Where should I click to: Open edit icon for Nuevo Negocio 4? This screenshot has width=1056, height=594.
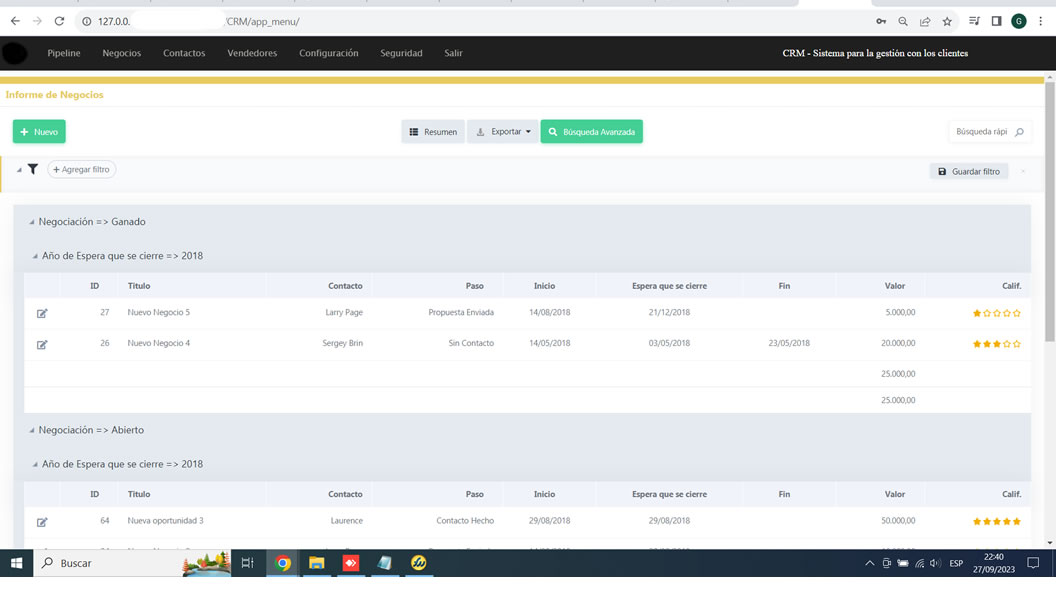click(x=42, y=344)
